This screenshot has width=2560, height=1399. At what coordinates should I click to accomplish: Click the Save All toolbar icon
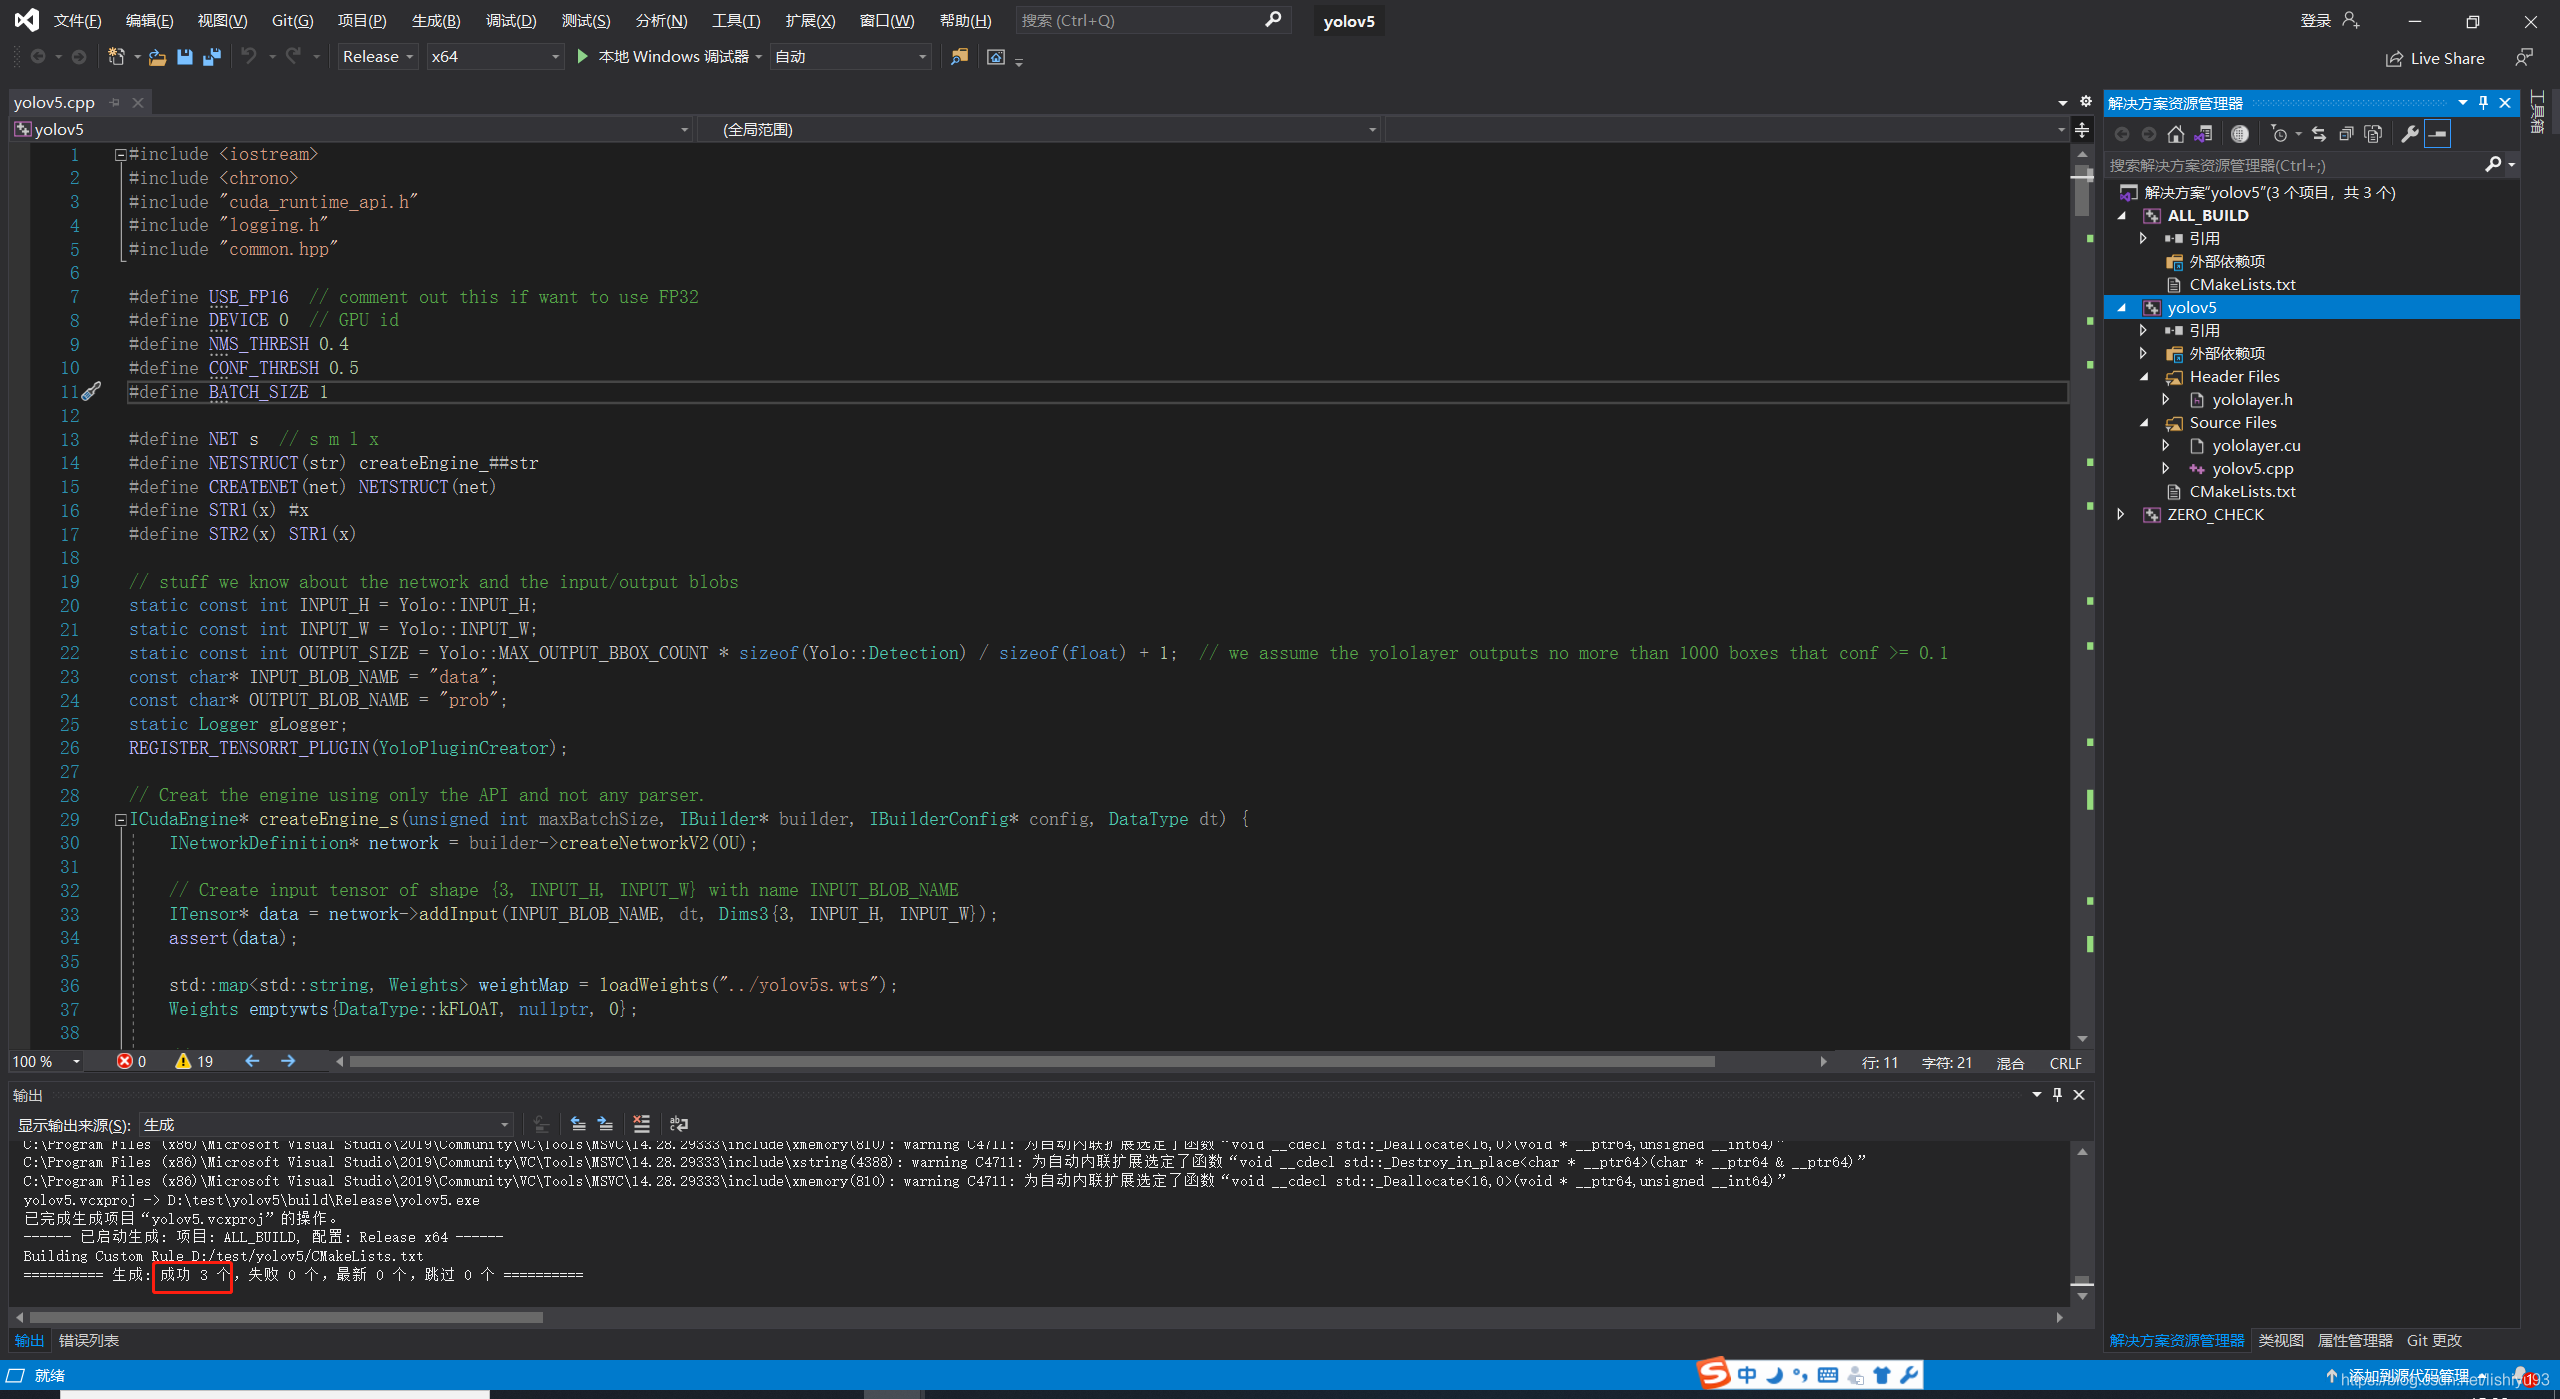211,57
